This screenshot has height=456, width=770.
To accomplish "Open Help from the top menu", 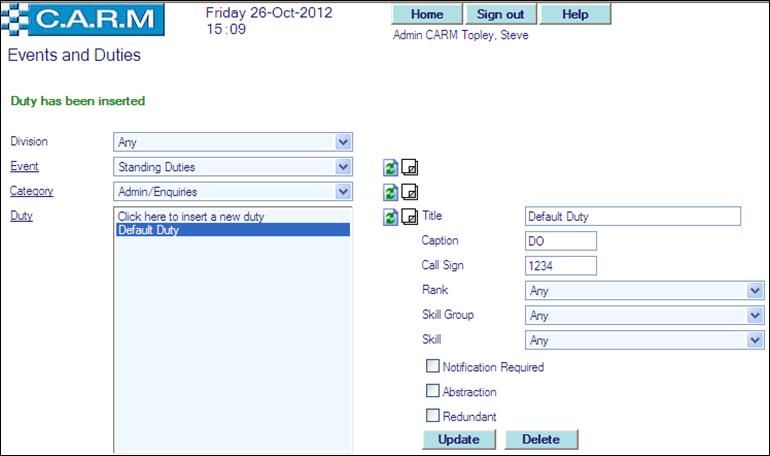I will [x=575, y=15].
